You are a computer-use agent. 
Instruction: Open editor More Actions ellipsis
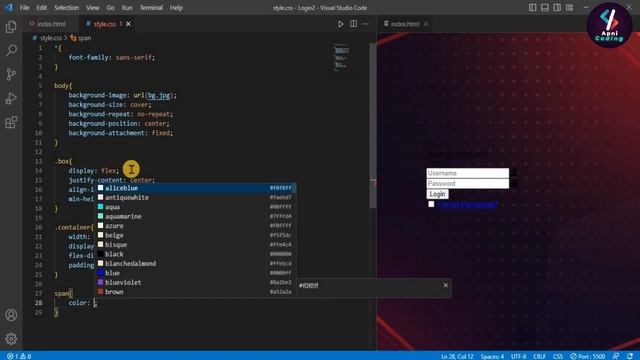pyautogui.click(x=365, y=24)
